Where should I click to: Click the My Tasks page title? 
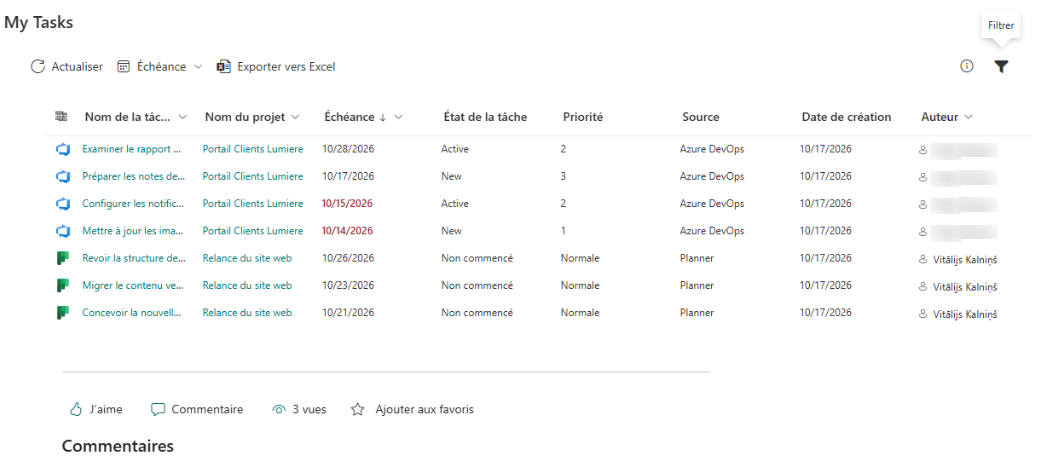(x=38, y=22)
